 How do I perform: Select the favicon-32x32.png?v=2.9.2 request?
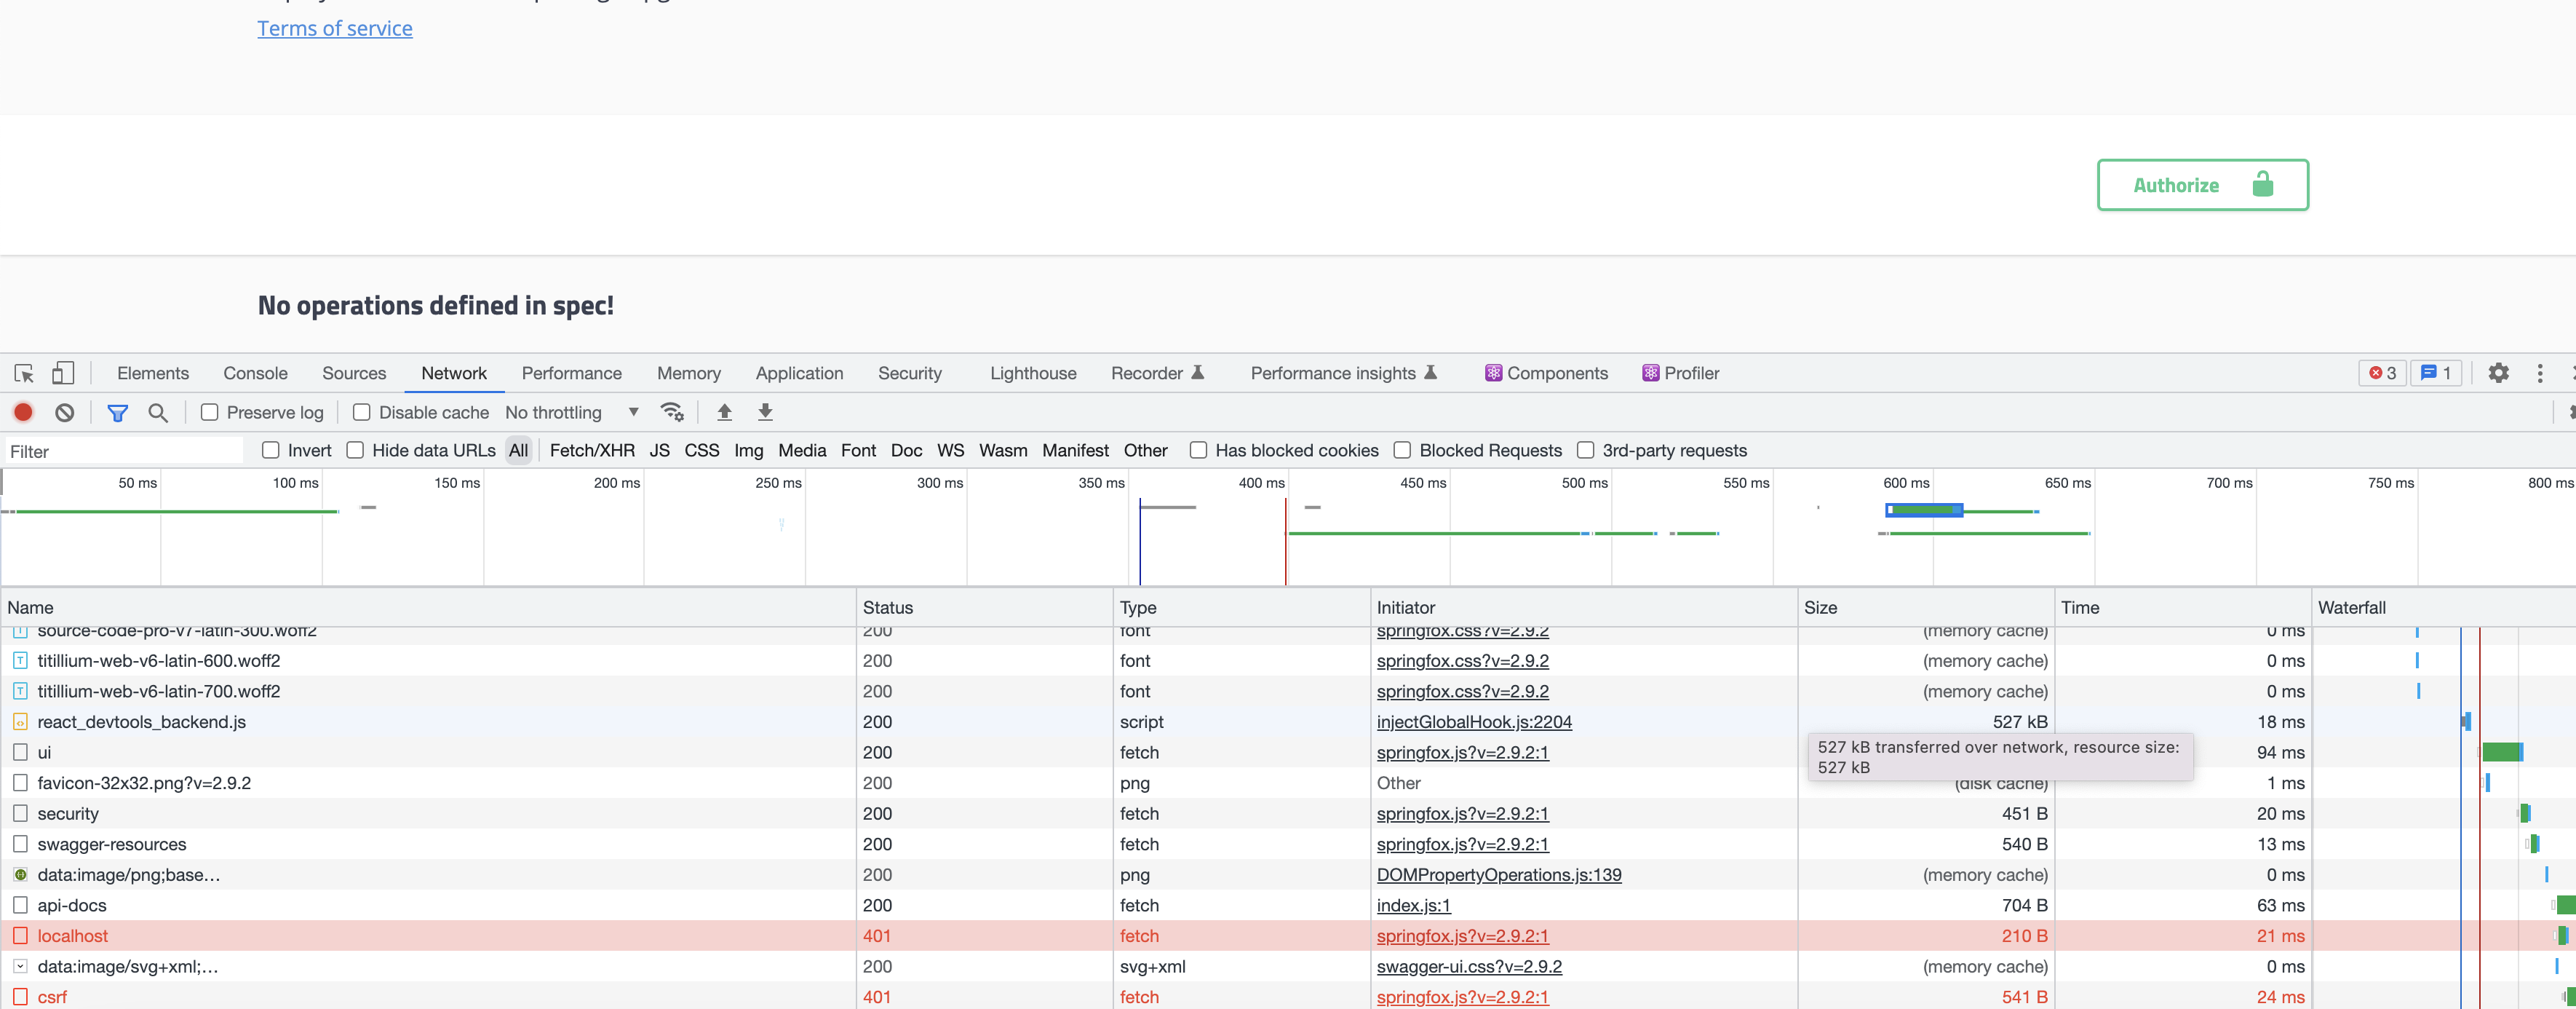coord(1288,783)
